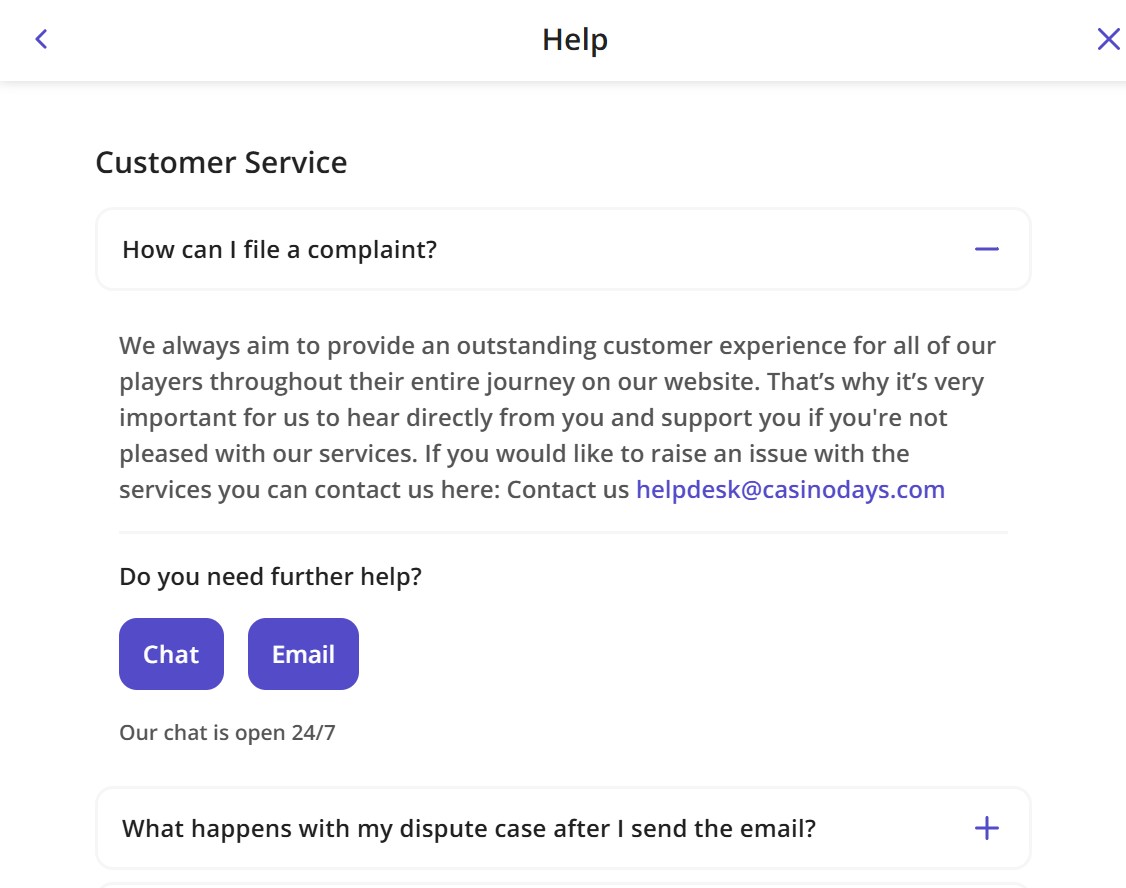
Task: Expand the dispute case question's plus icon
Action: [x=986, y=828]
